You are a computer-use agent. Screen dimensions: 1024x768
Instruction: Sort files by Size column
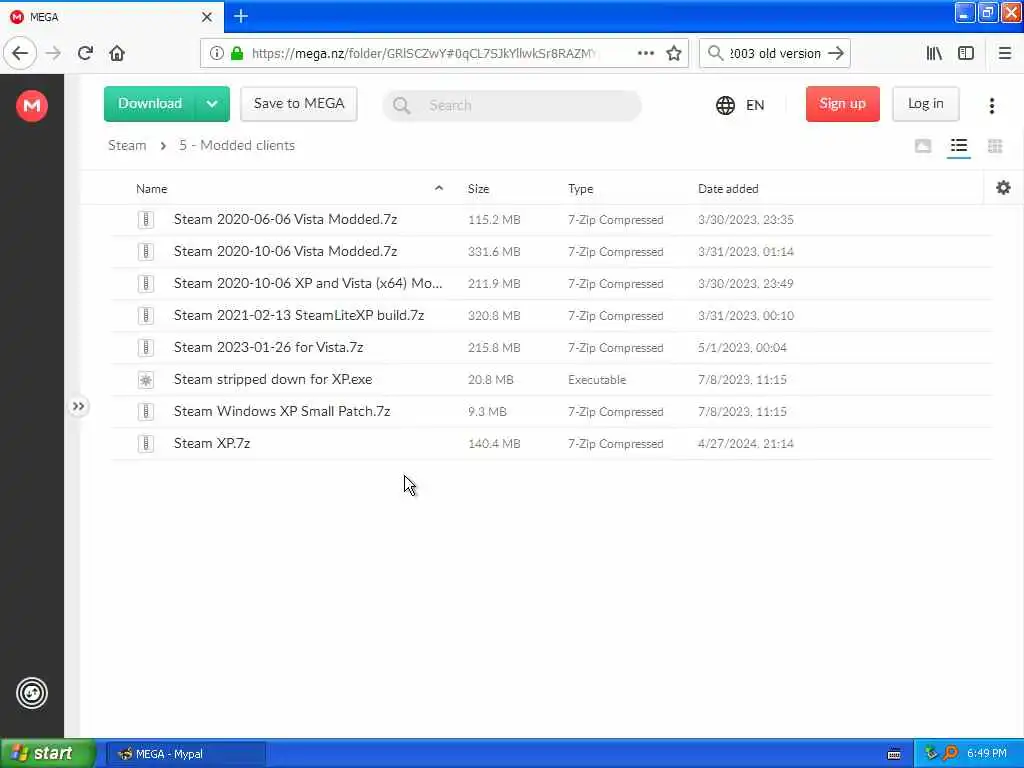pyautogui.click(x=478, y=189)
